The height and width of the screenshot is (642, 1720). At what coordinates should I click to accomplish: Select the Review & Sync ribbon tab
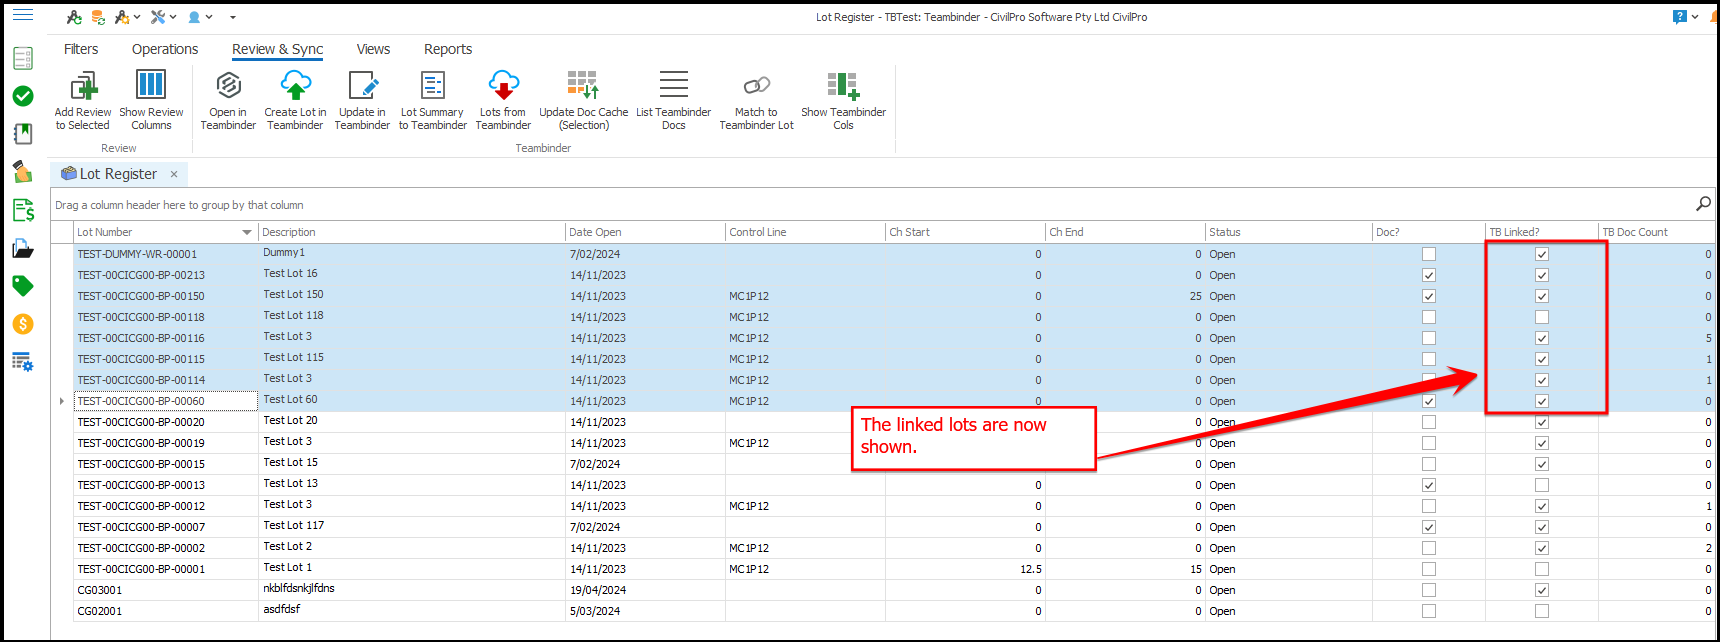click(278, 49)
